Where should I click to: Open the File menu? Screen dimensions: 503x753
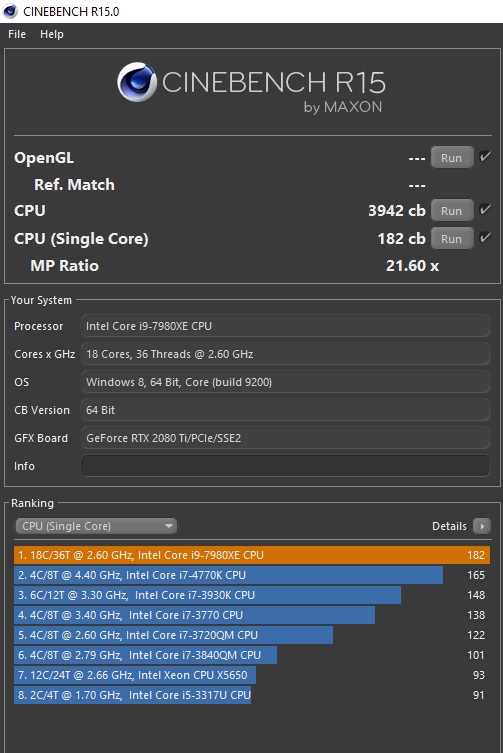click(17, 34)
